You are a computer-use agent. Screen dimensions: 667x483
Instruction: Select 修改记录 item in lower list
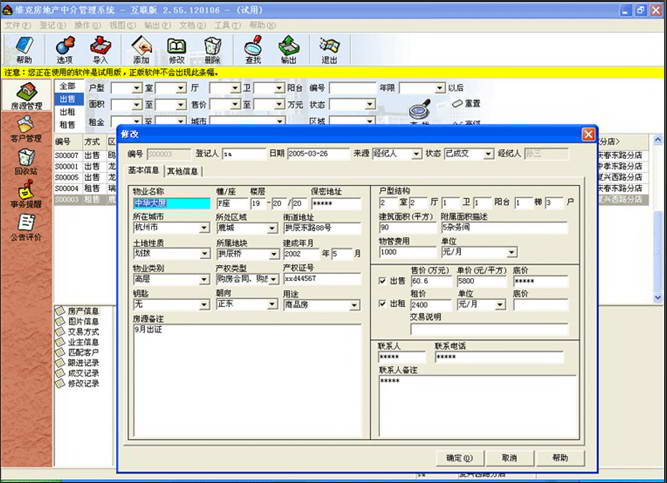pyautogui.click(x=77, y=383)
